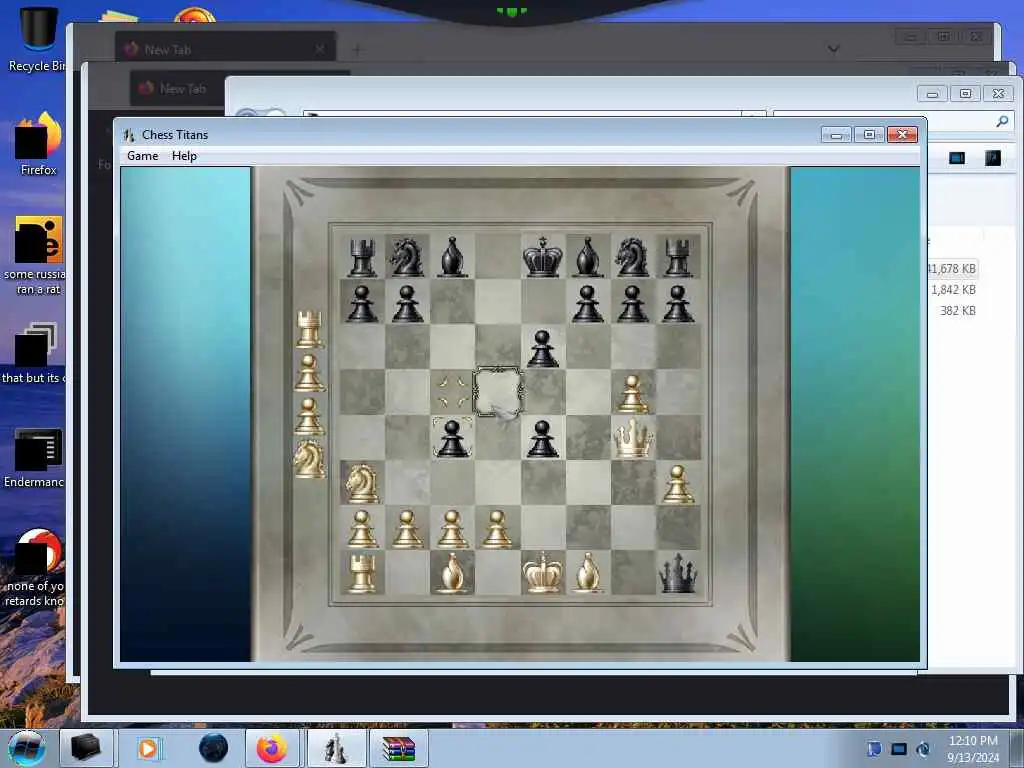Image resolution: width=1024 pixels, height=768 pixels.
Task: Open the Game menu
Action: click(x=142, y=155)
